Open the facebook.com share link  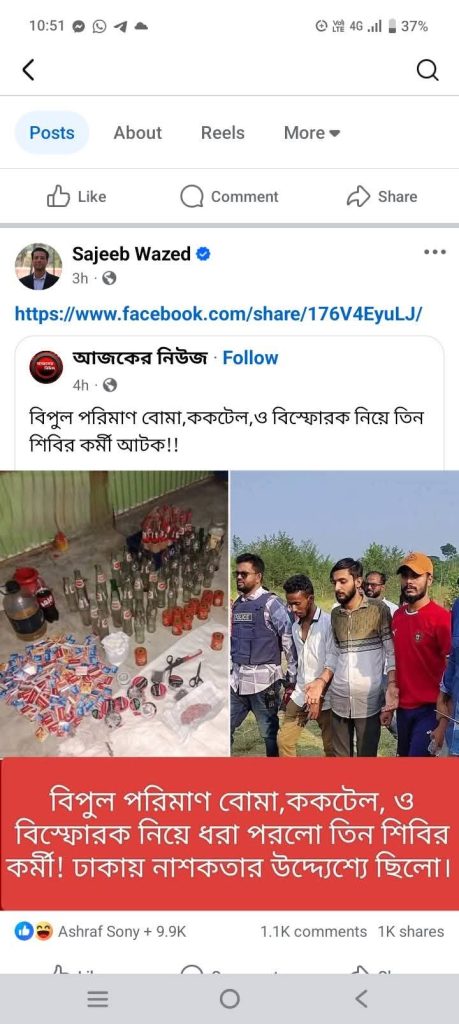tap(219, 314)
